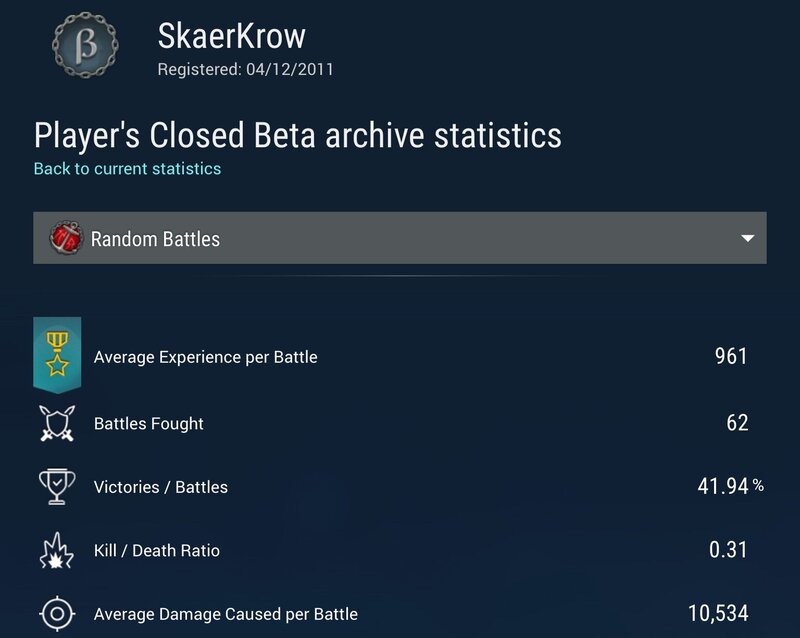This screenshot has width=800, height=638.
Task: Click the Random Battles mode icon
Action: (x=65, y=238)
